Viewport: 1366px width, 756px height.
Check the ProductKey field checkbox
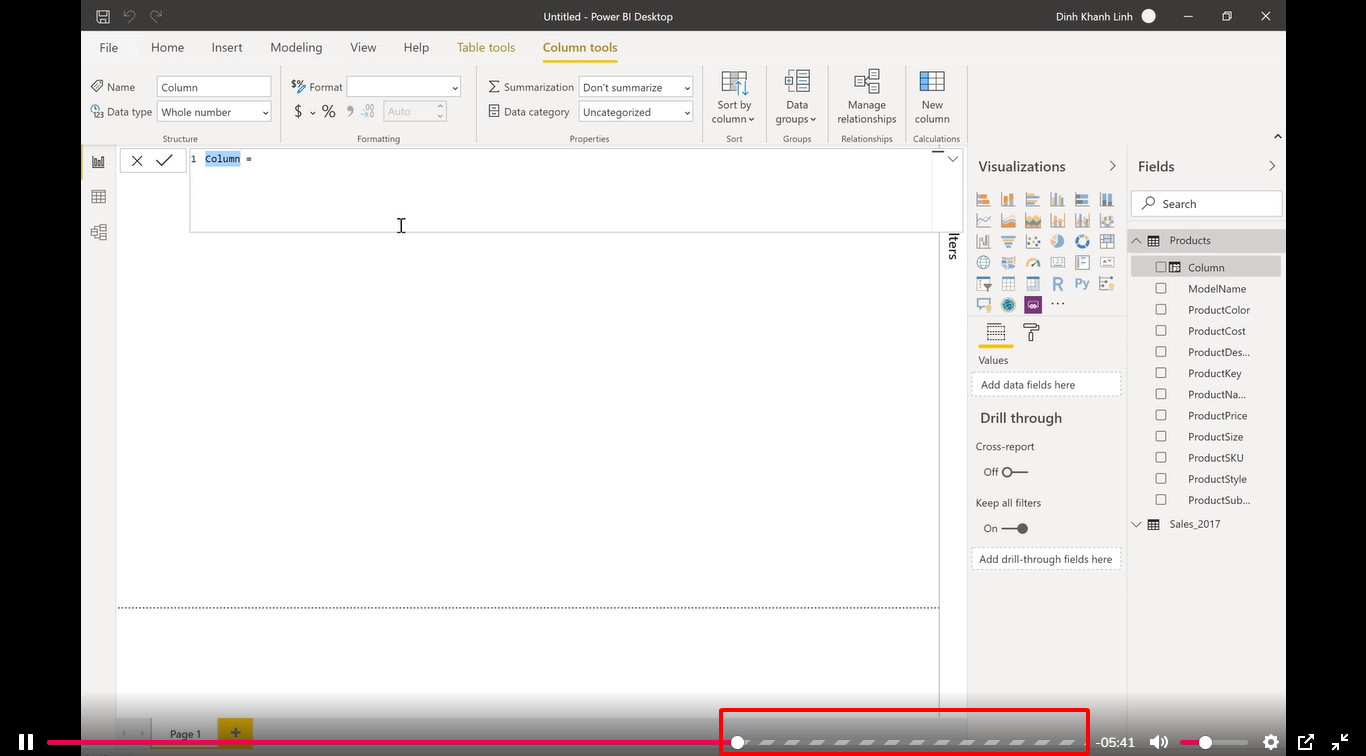[x=1161, y=373]
